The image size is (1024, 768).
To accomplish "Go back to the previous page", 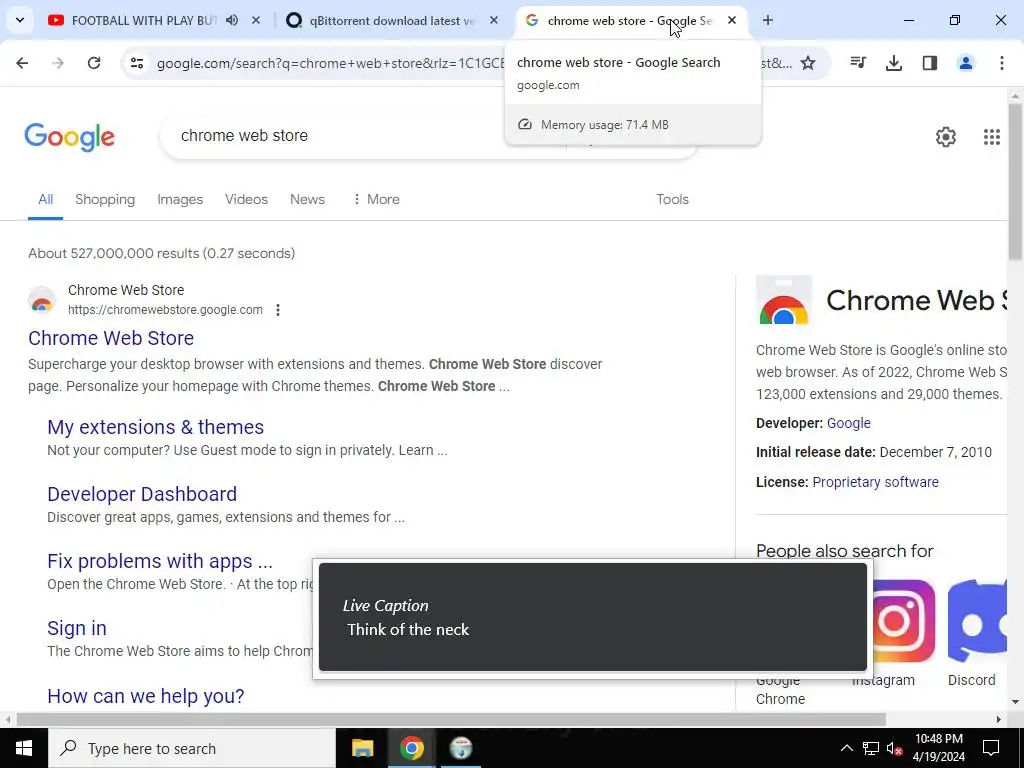I will (x=22, y=63).
